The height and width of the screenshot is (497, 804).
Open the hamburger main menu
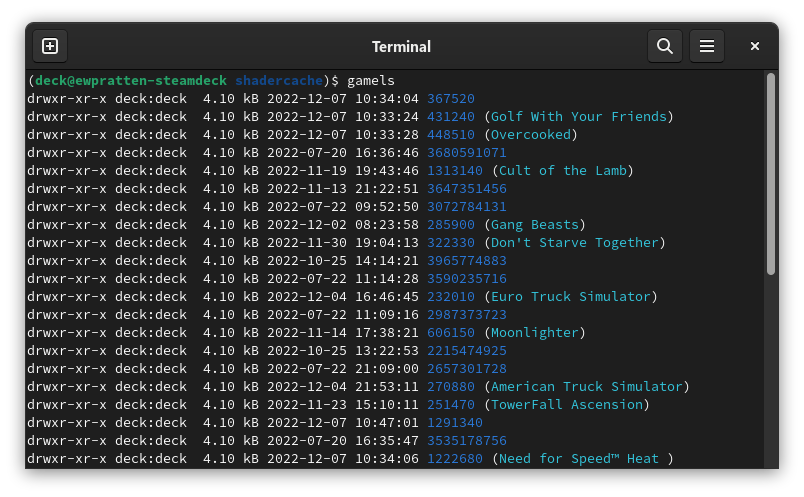click(706, 46)
